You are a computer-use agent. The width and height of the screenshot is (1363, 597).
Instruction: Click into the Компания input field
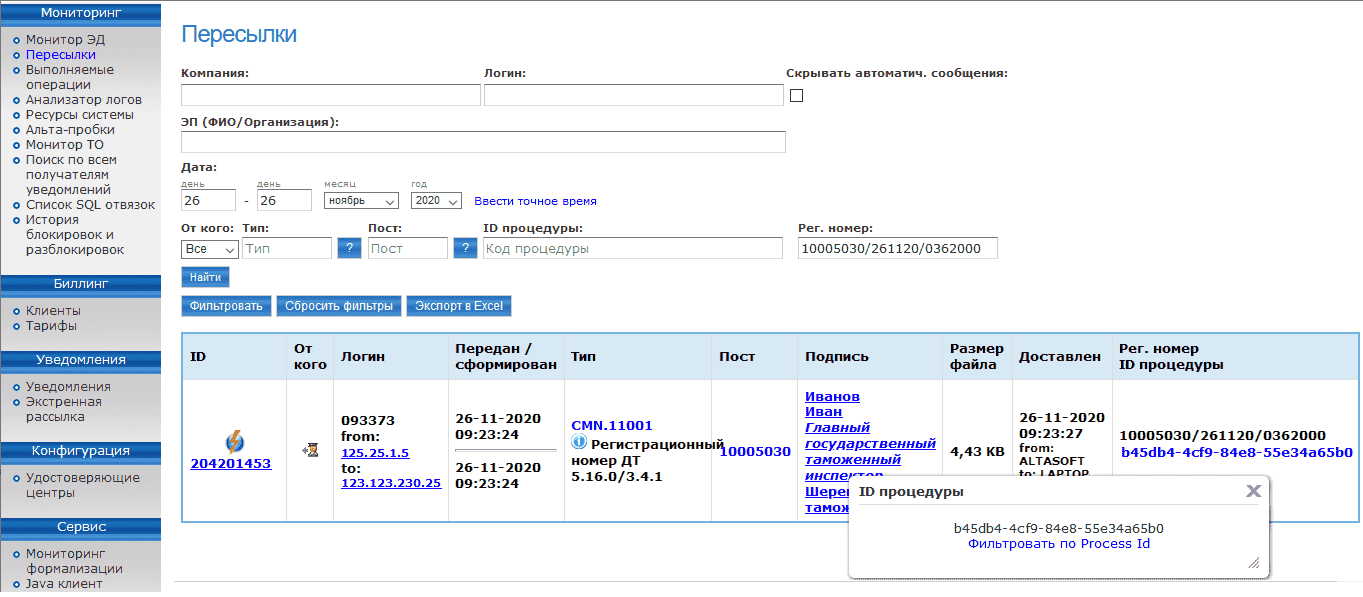tap(331, 95)
